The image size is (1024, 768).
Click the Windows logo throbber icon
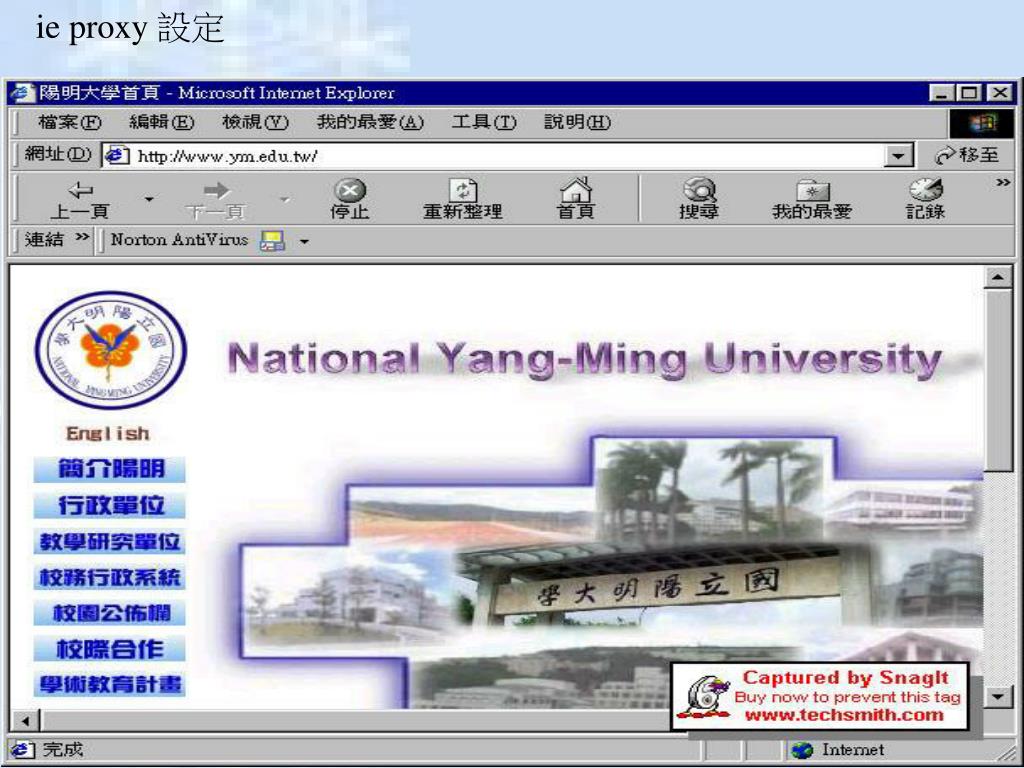click(982, 123)
